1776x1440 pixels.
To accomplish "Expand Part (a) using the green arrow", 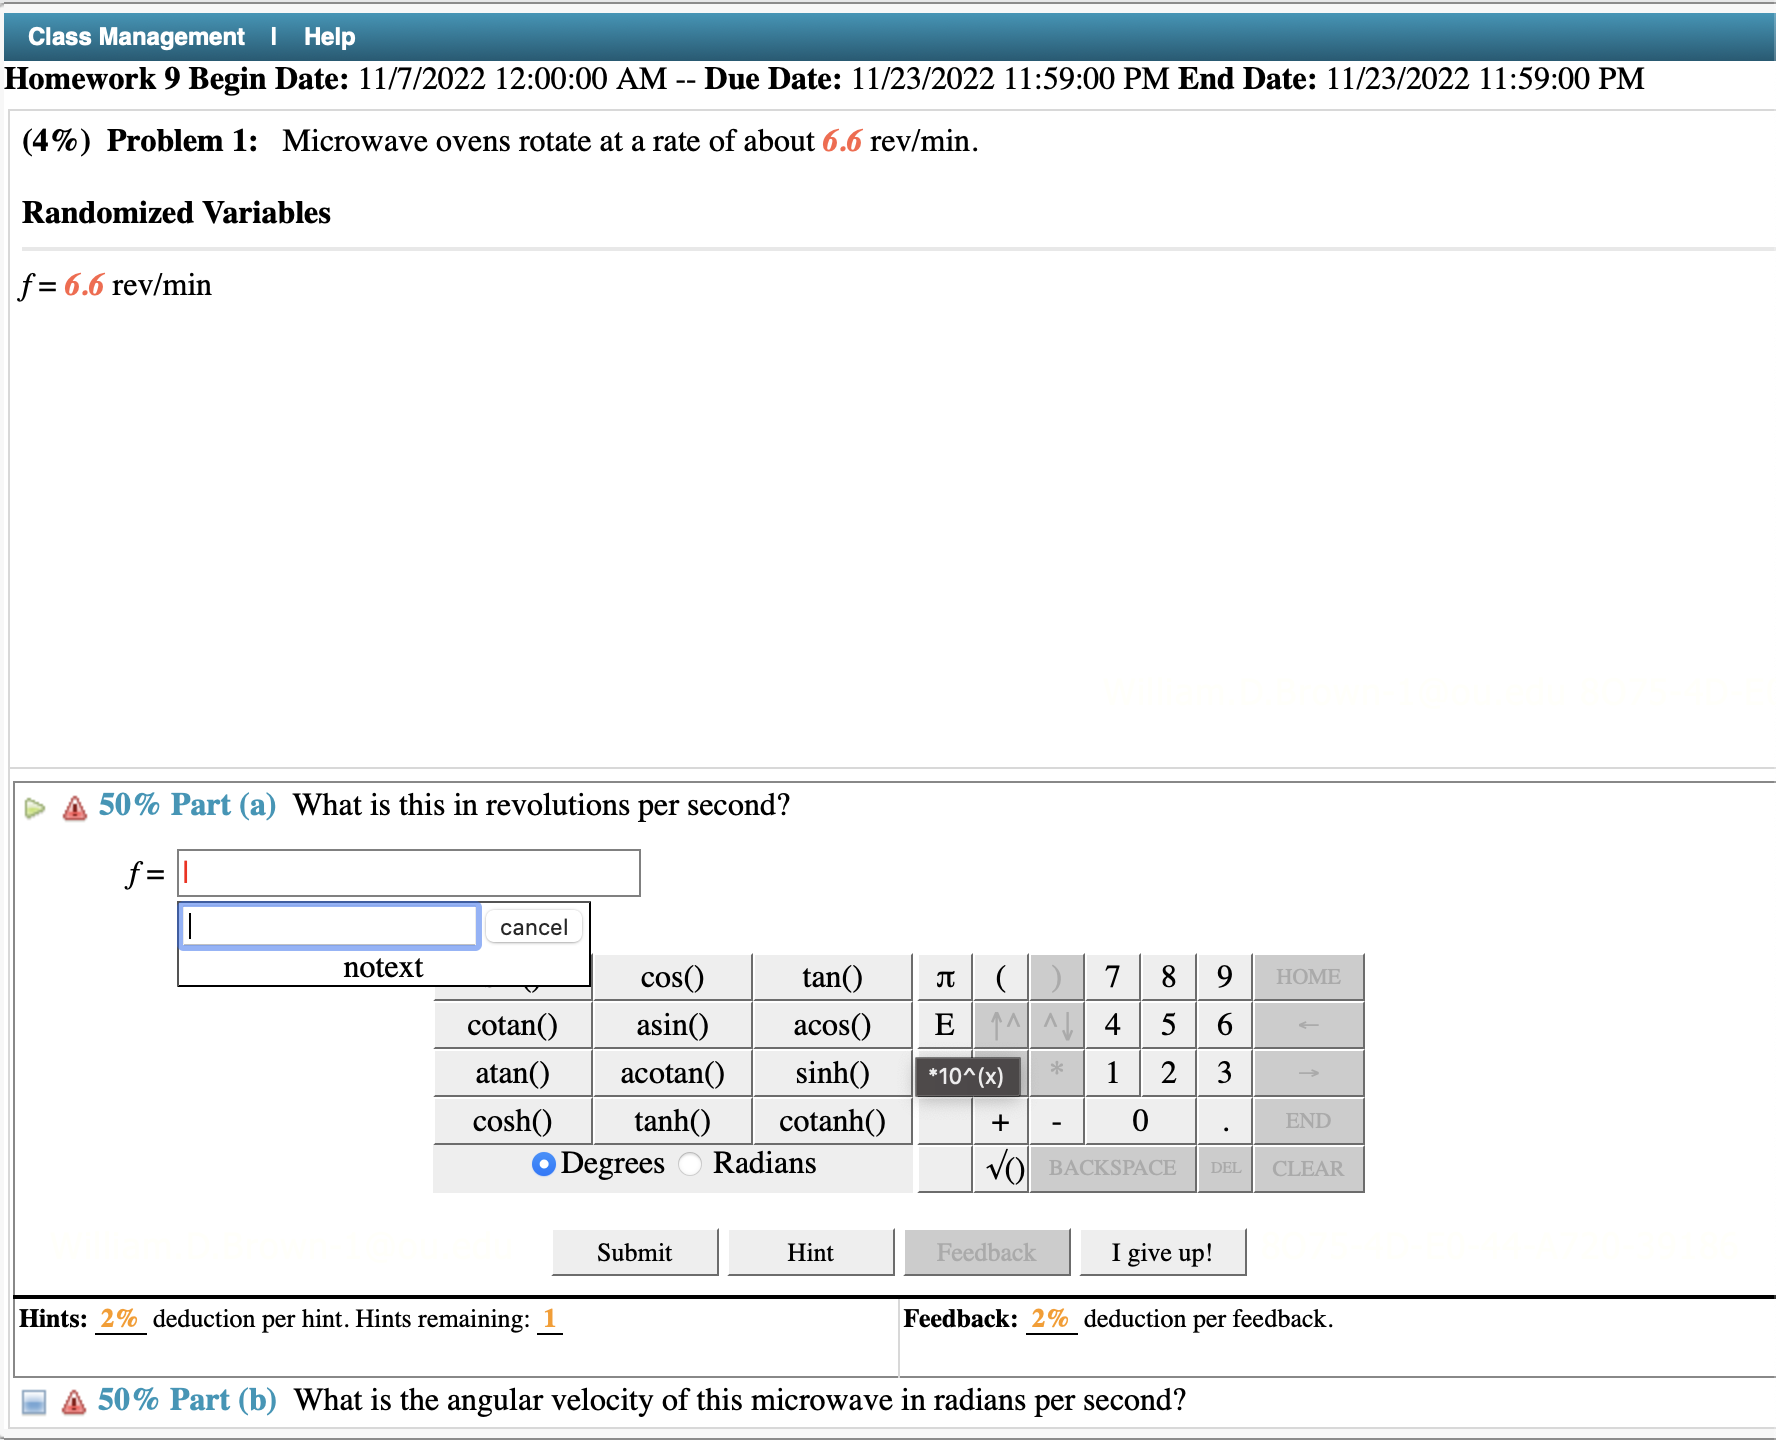I will click(35, 807).
